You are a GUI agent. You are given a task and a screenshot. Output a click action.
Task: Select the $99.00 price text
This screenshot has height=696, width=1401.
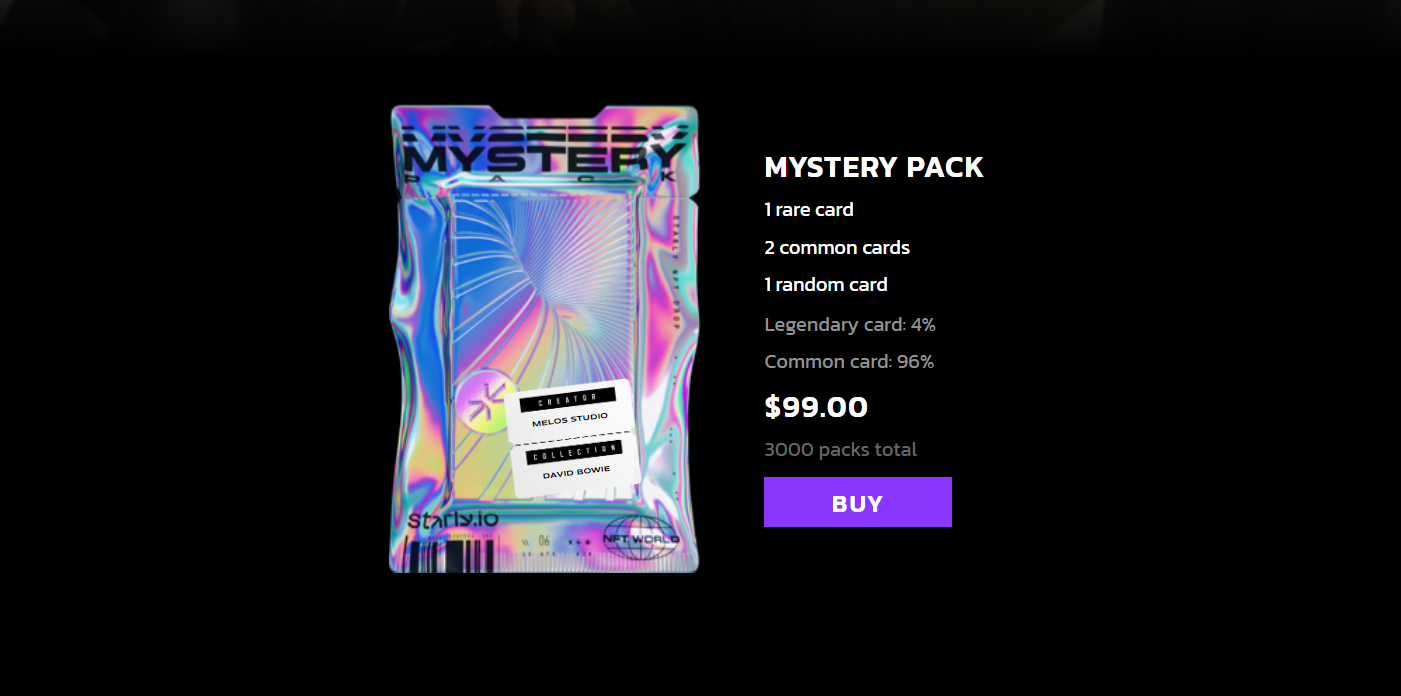[x=816, y=407]
